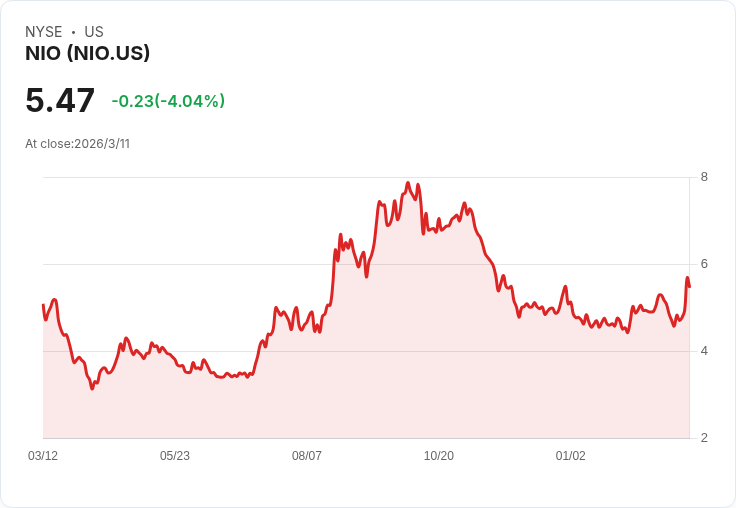Click the highest peak of the price line

click(x=408, y=183)
